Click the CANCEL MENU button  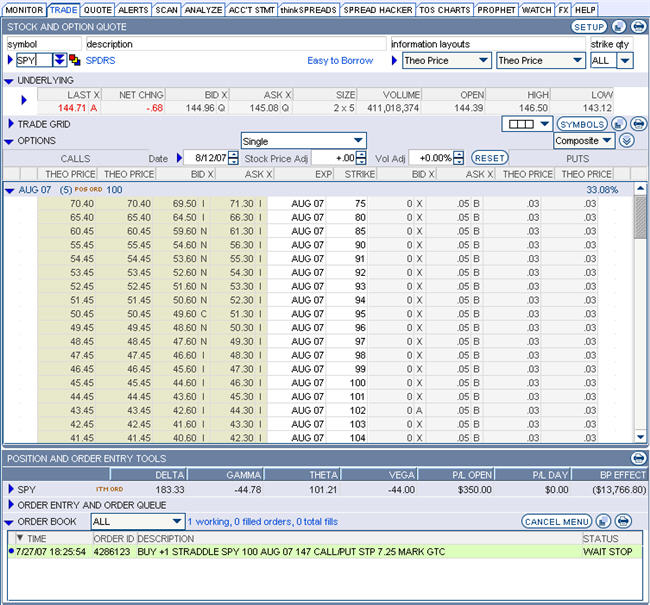[x=556, y=521]
